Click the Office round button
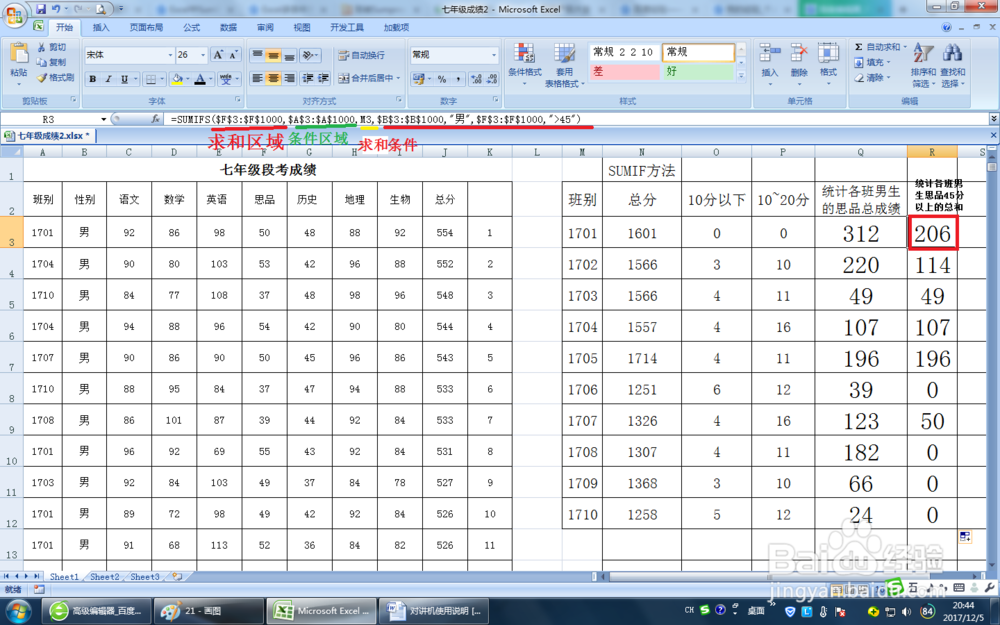 [x=14, y=13]
